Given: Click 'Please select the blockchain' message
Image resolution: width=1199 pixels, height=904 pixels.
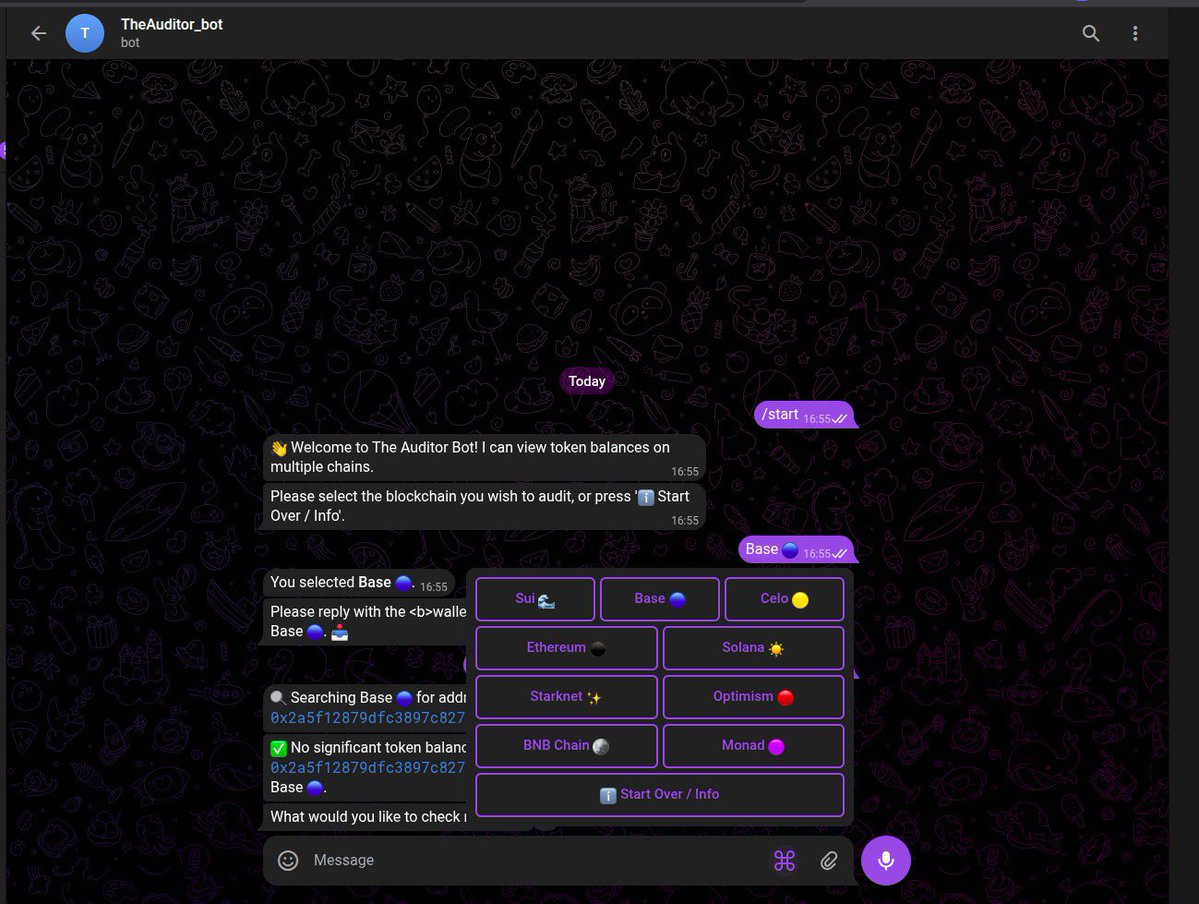Looking at the screenshot, I should click(x=484, y=506).
